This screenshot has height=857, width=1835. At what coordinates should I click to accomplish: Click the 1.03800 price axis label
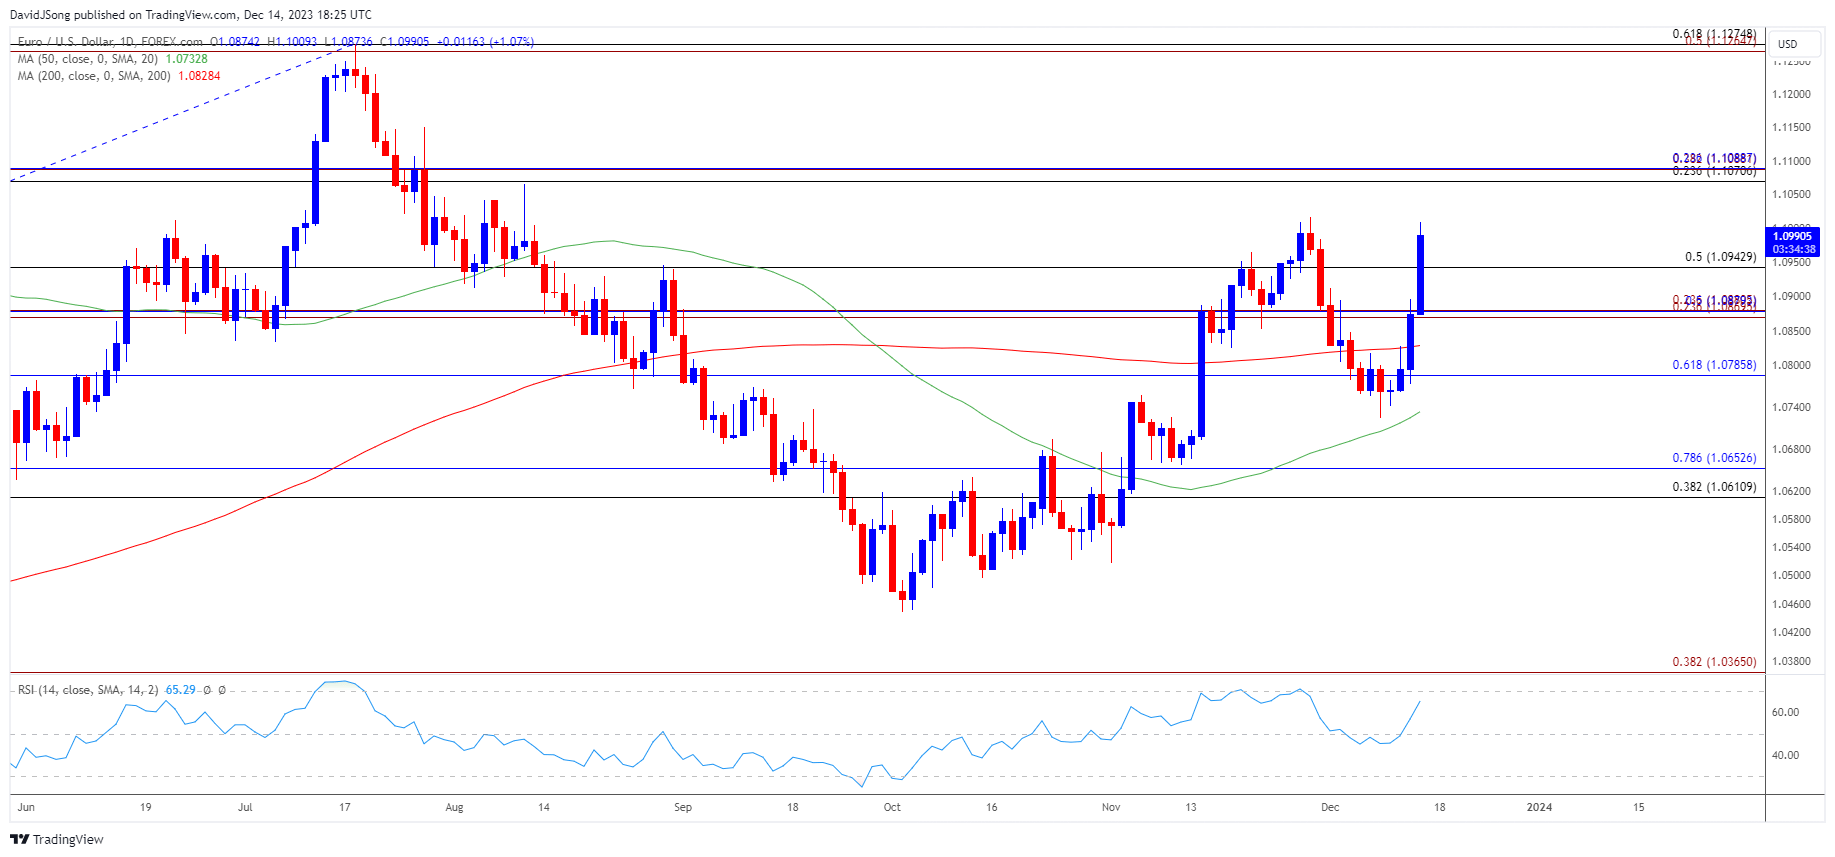pos(1791,661)
